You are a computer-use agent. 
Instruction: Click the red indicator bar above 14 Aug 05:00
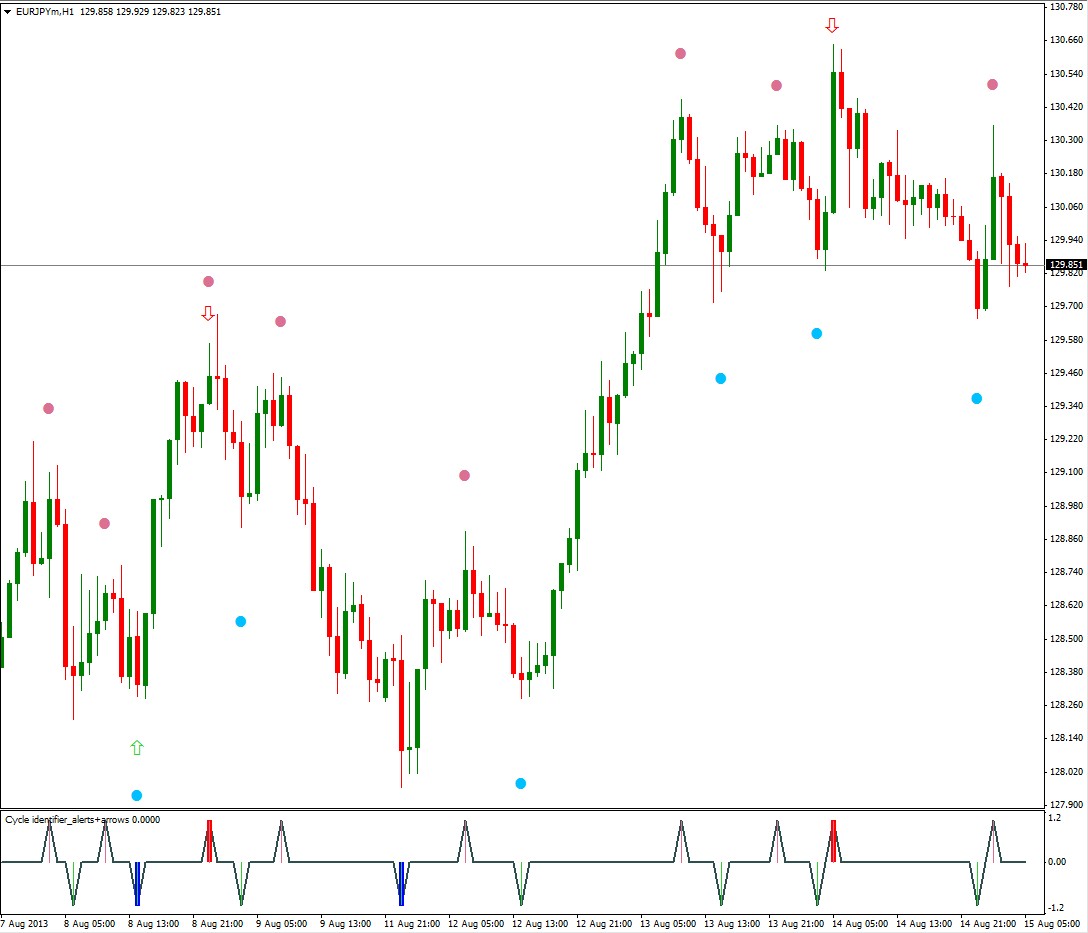pyautogui.click(x=833, y=841)
